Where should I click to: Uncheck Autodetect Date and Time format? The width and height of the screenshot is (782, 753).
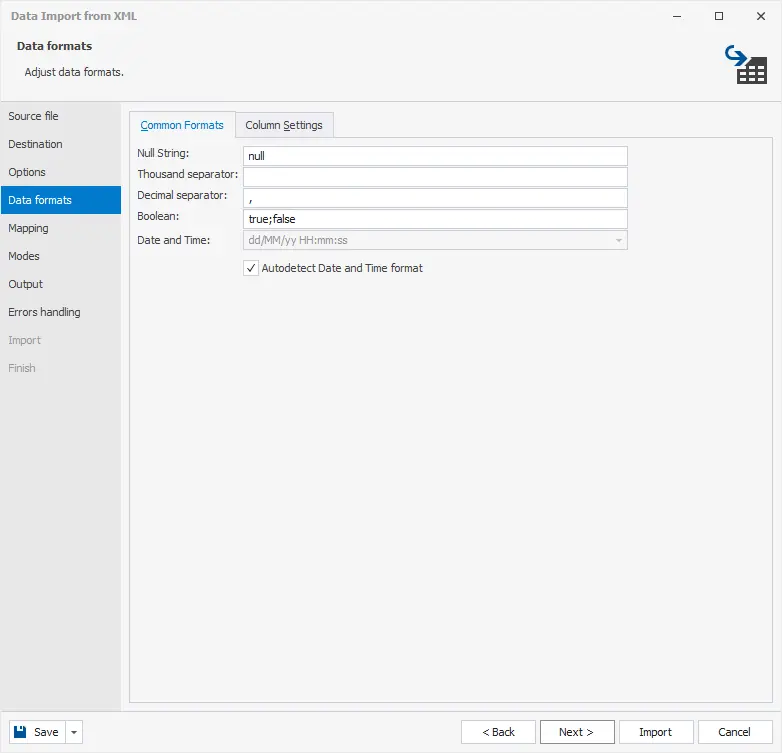point(251,268)
